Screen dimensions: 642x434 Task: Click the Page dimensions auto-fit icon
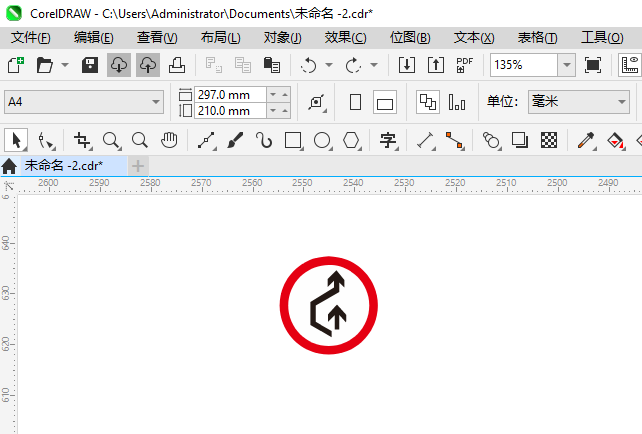tap(316, 102)
